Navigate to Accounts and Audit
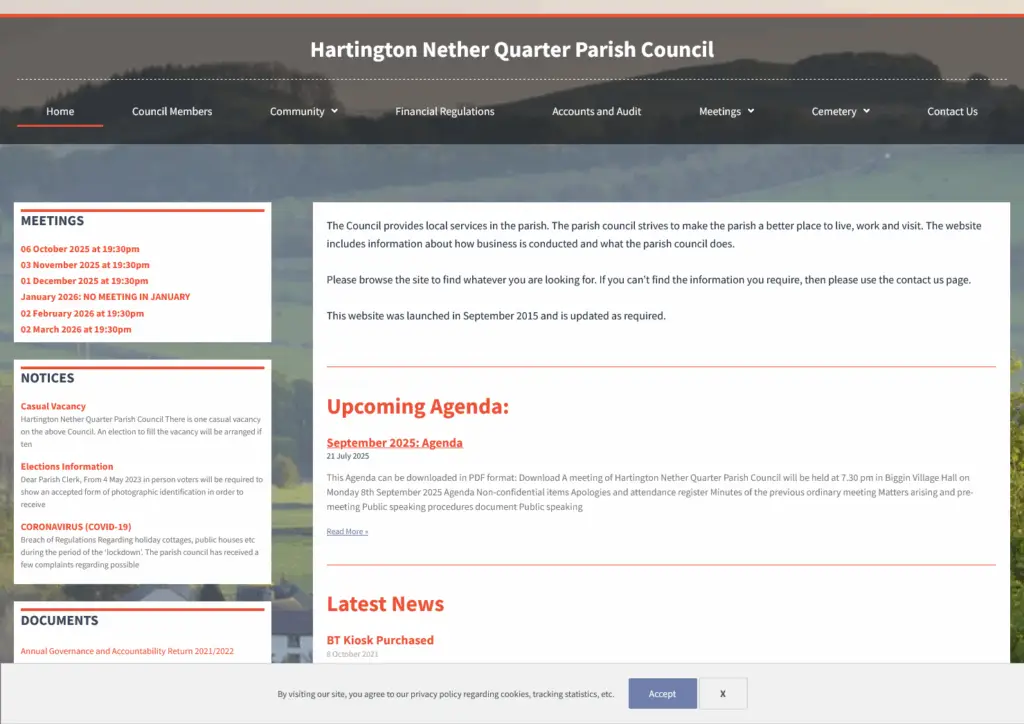This screenshot has height=724, width=1024. pyautogui.click(x=596, y=111)
